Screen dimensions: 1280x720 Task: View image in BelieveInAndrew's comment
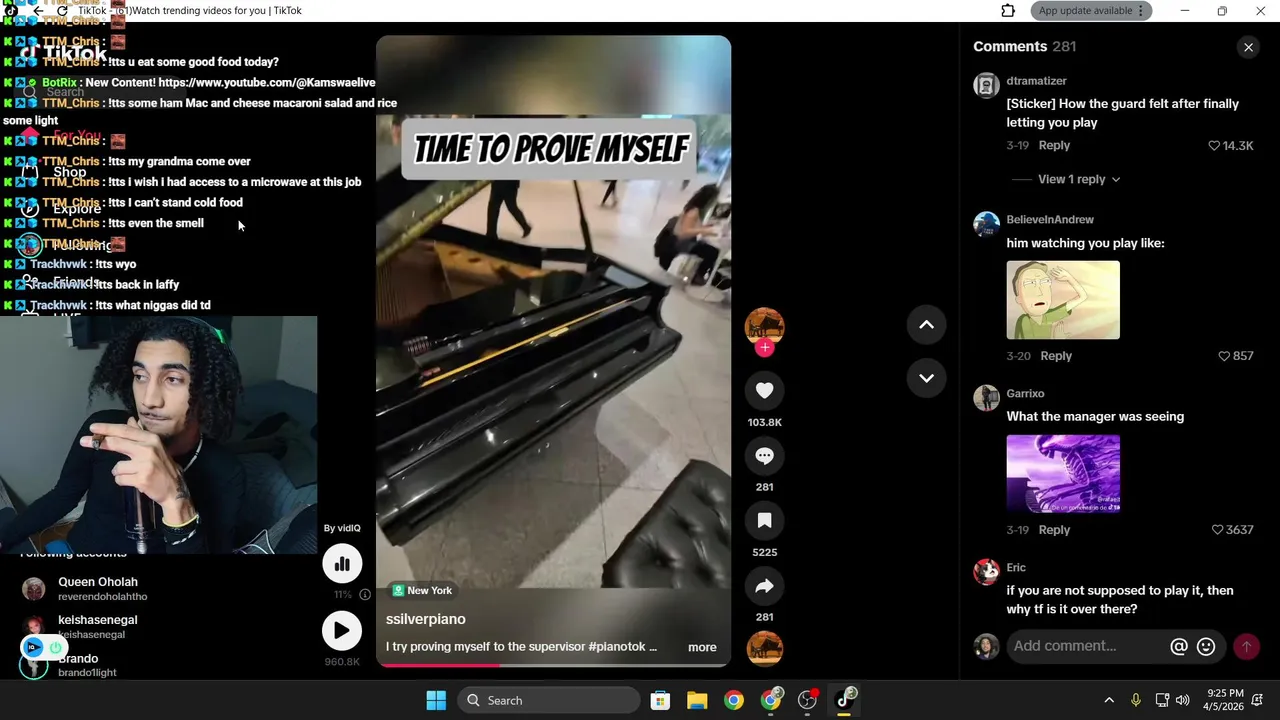click(1063, 300)
